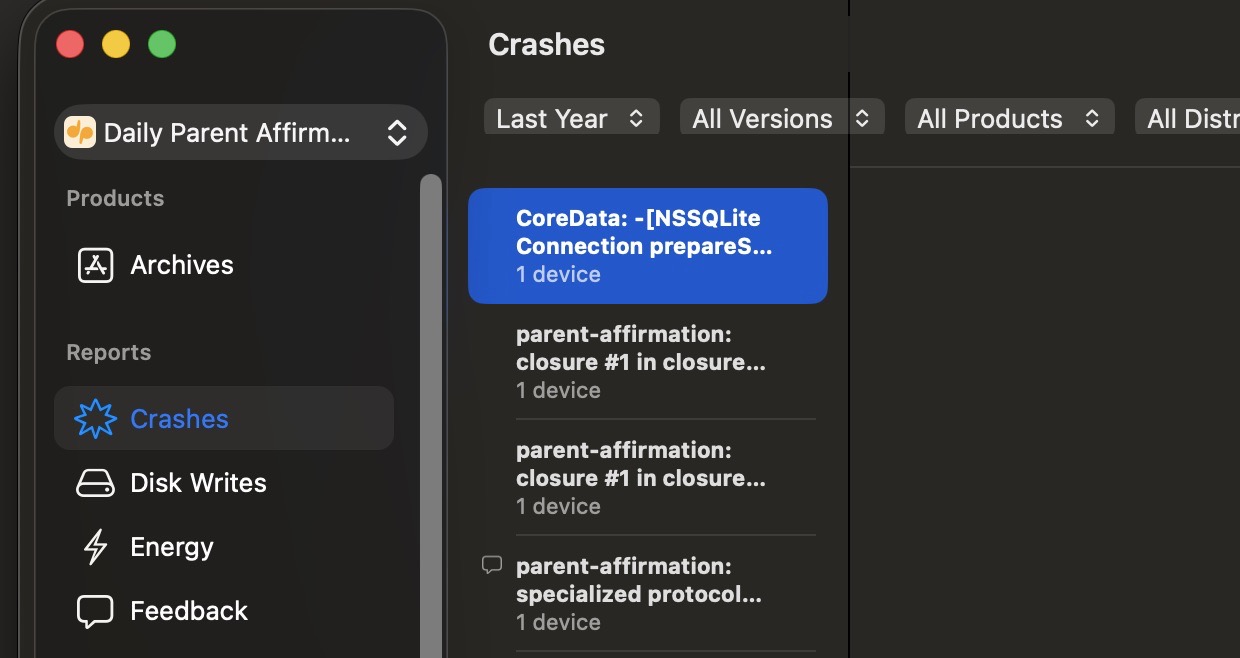Click the Disk Writes icon

(94, 482)
